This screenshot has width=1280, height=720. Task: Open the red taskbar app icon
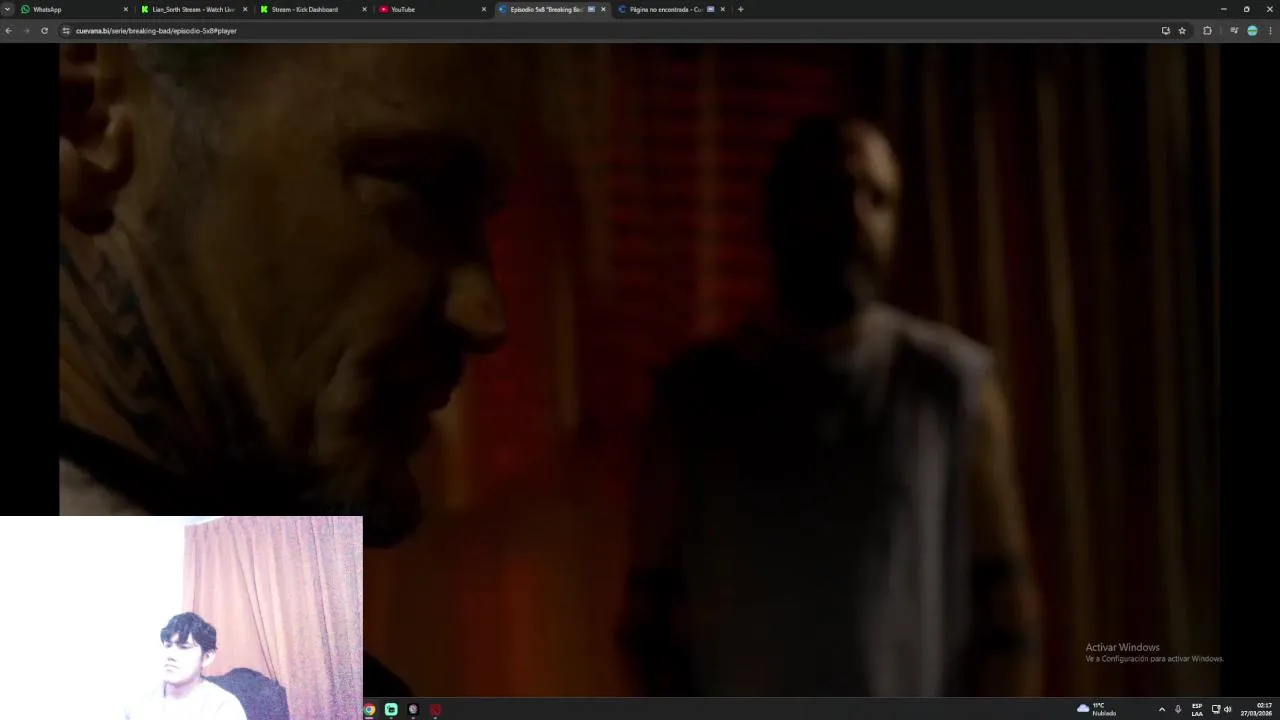pos(435,709)
